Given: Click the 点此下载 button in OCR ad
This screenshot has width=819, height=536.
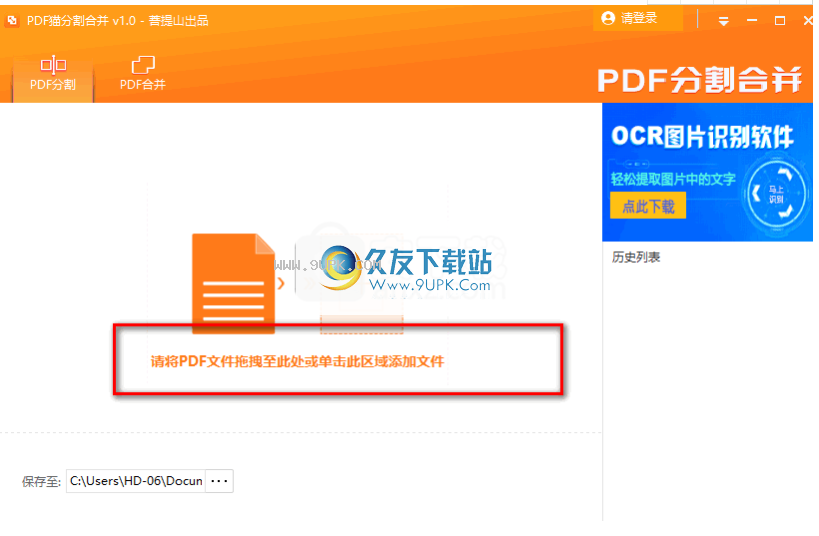Looking at the screenshot, I should click(x=648, y=206).
